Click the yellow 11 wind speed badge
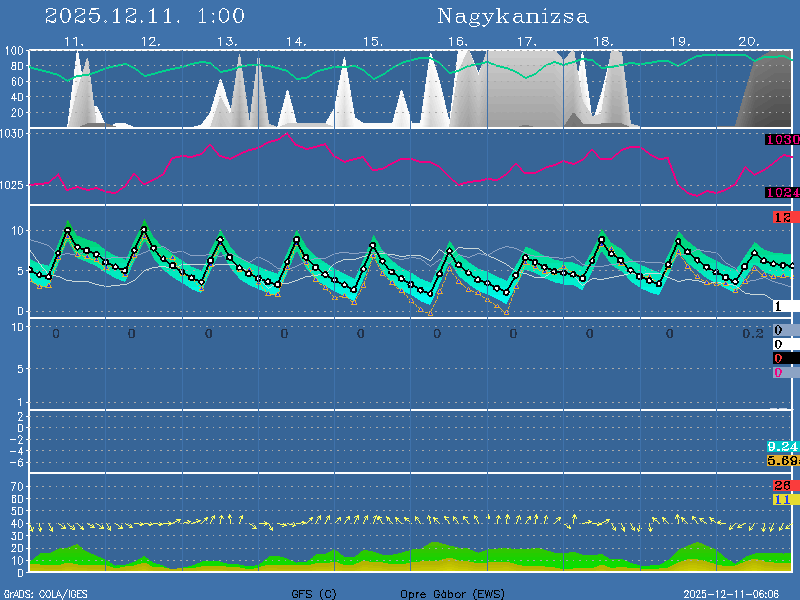This screenshot has width=800, height=600. (x=782, y=499)
